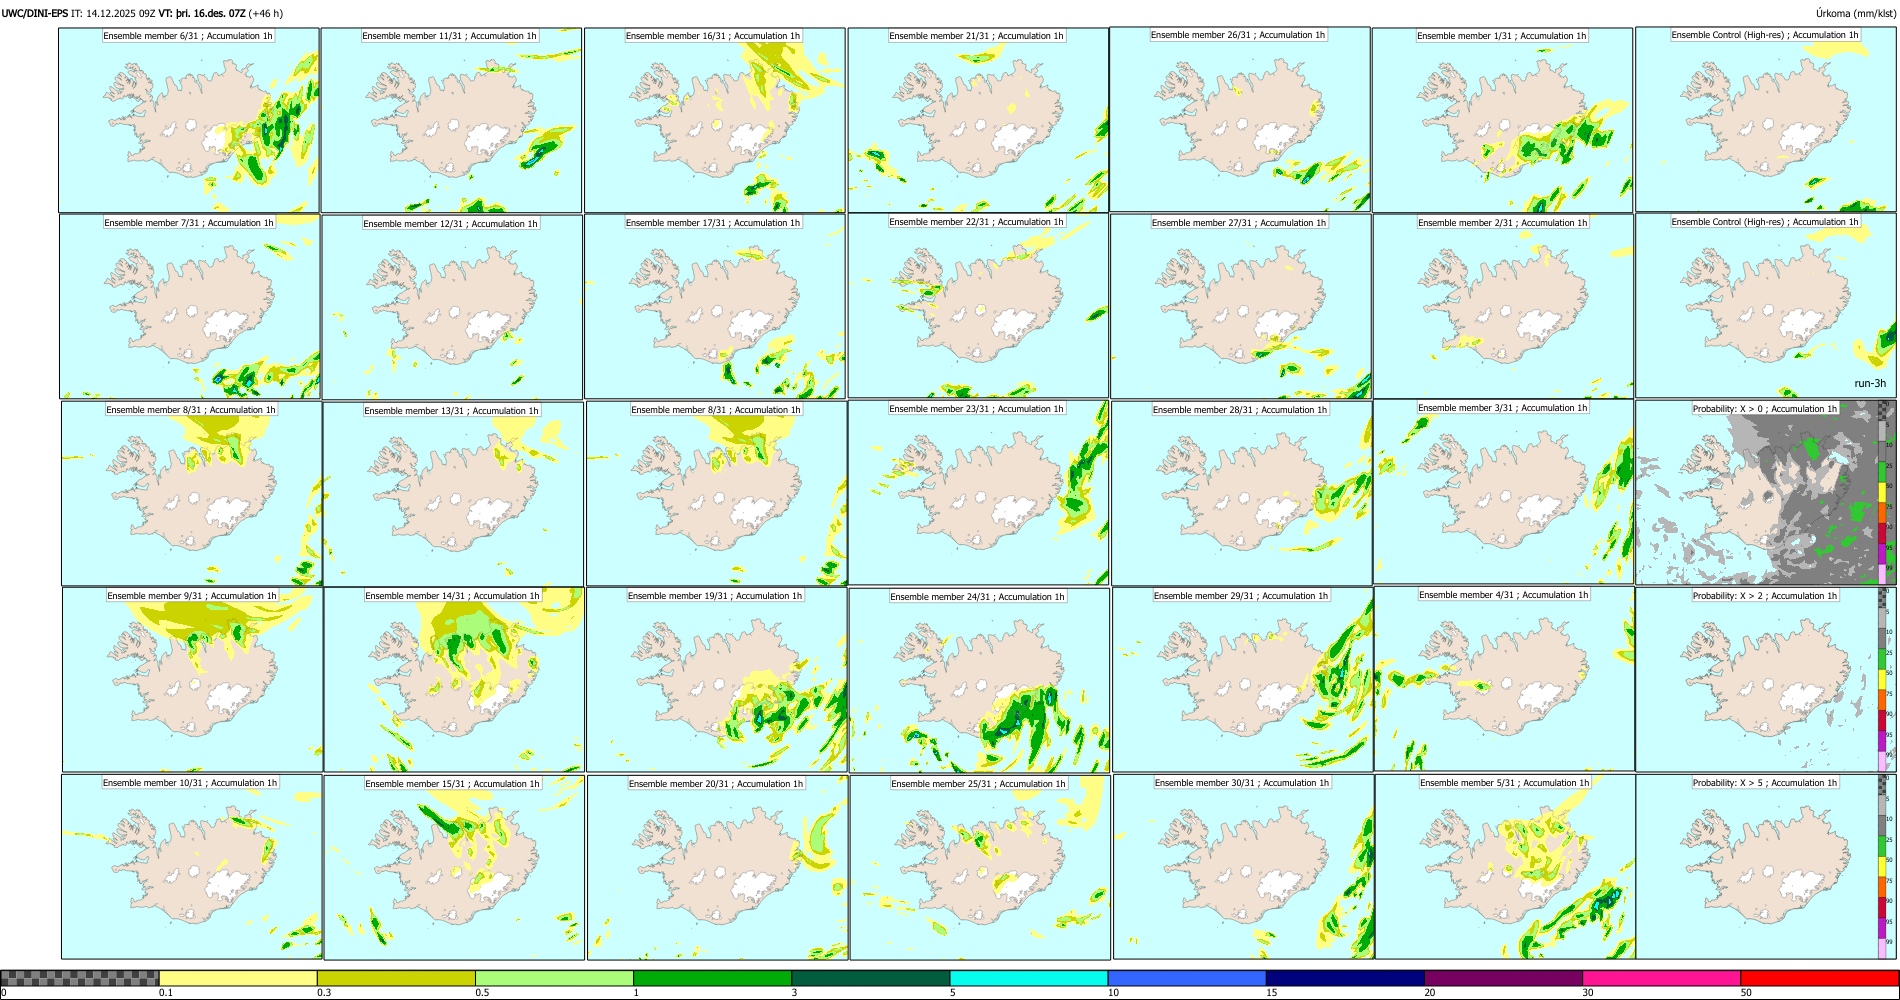Image resolution: width=1900 pixels, height=1000 pixels.
Task: View the Ensemble member 12/31 map
Action: (452, 307)
